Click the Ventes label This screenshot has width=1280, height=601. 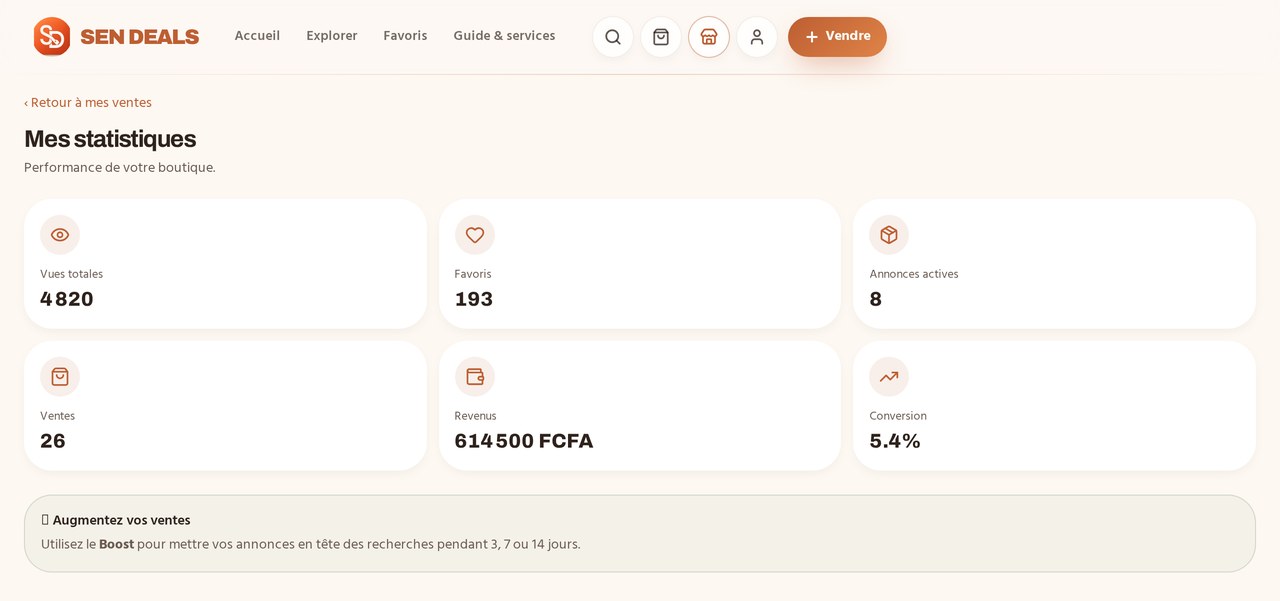(x=58, y=416)
